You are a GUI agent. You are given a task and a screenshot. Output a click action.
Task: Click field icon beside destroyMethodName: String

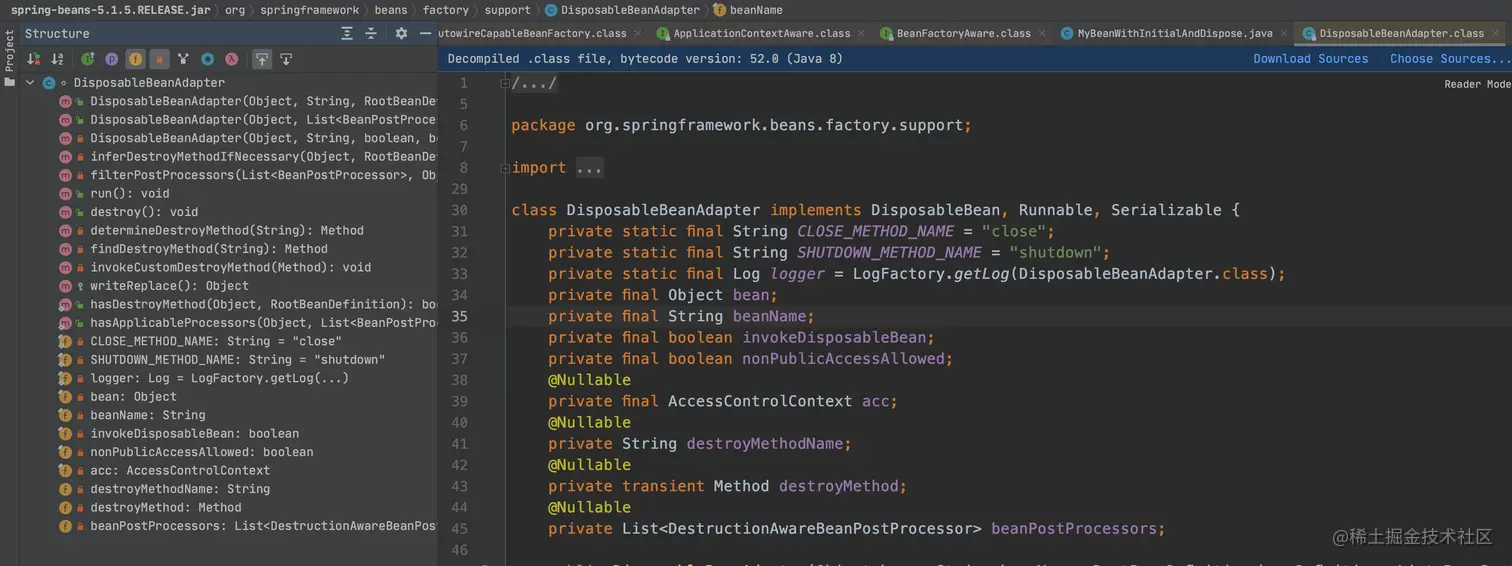tap(66, 489)
